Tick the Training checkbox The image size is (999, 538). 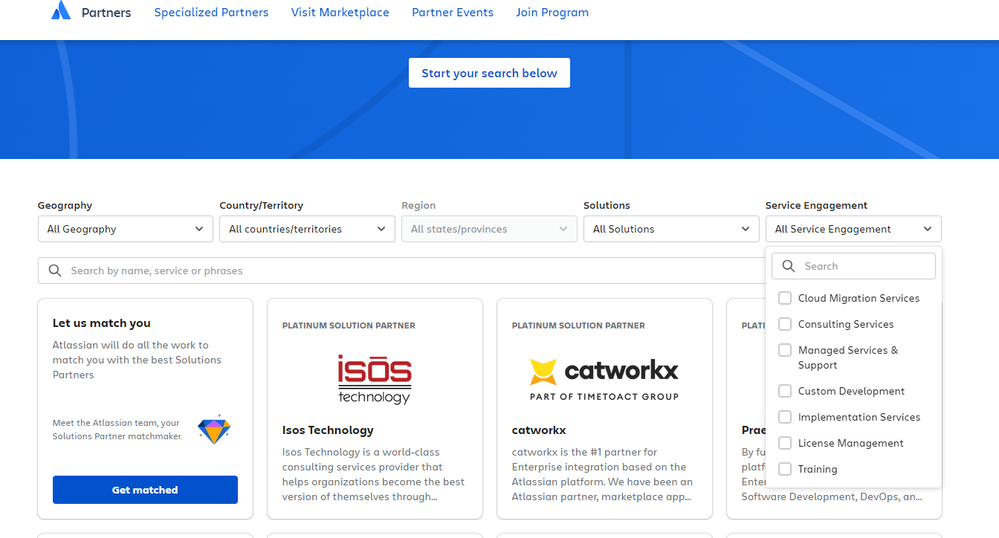pos(785,469)
